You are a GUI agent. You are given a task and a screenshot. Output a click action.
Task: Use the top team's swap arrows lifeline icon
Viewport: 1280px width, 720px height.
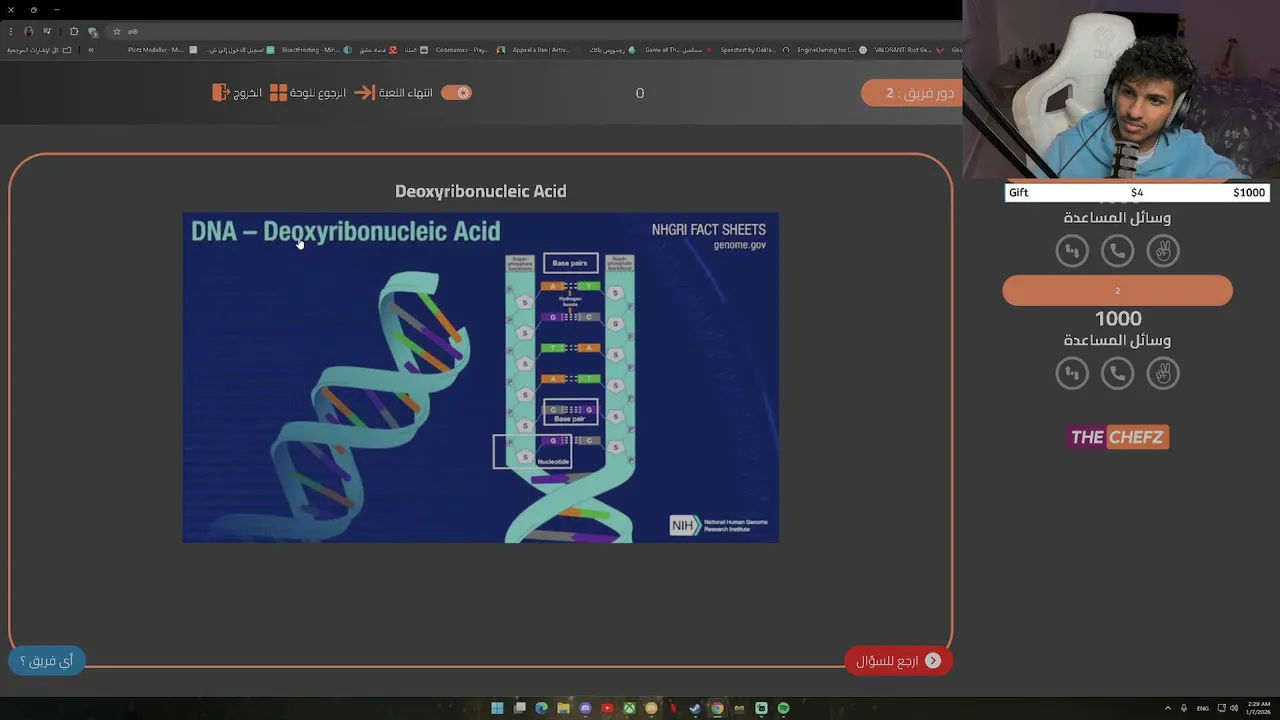coord(1072,250)
